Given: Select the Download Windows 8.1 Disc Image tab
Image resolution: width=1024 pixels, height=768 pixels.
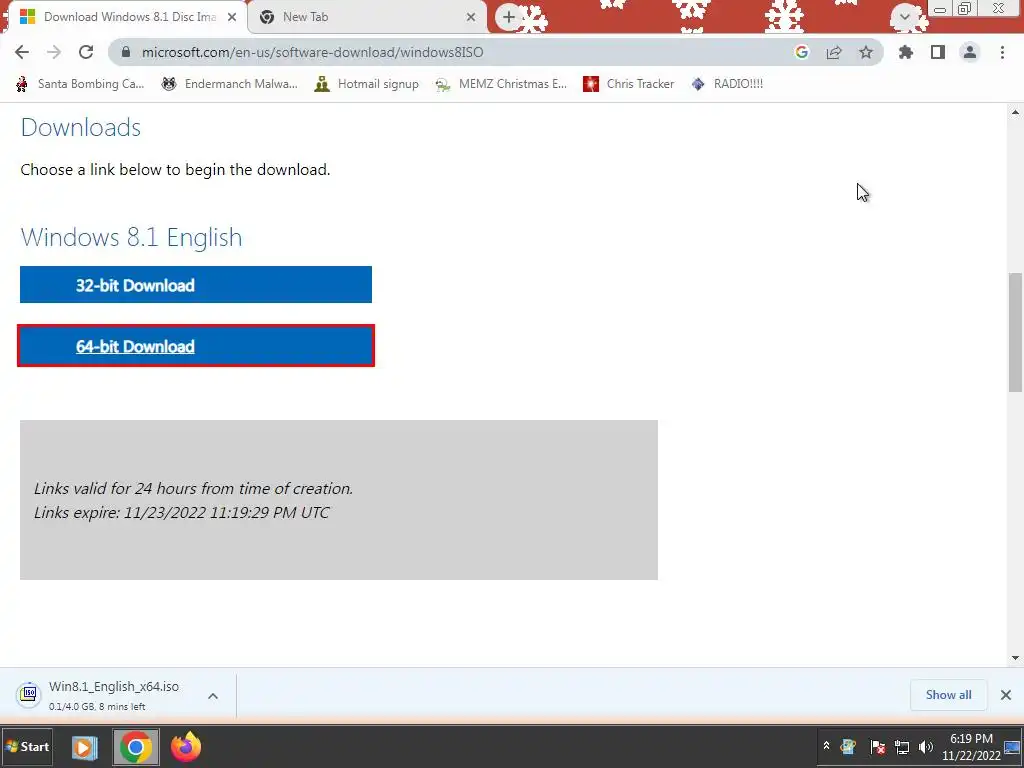Looking at the screenshot, I should pos(127,18).
